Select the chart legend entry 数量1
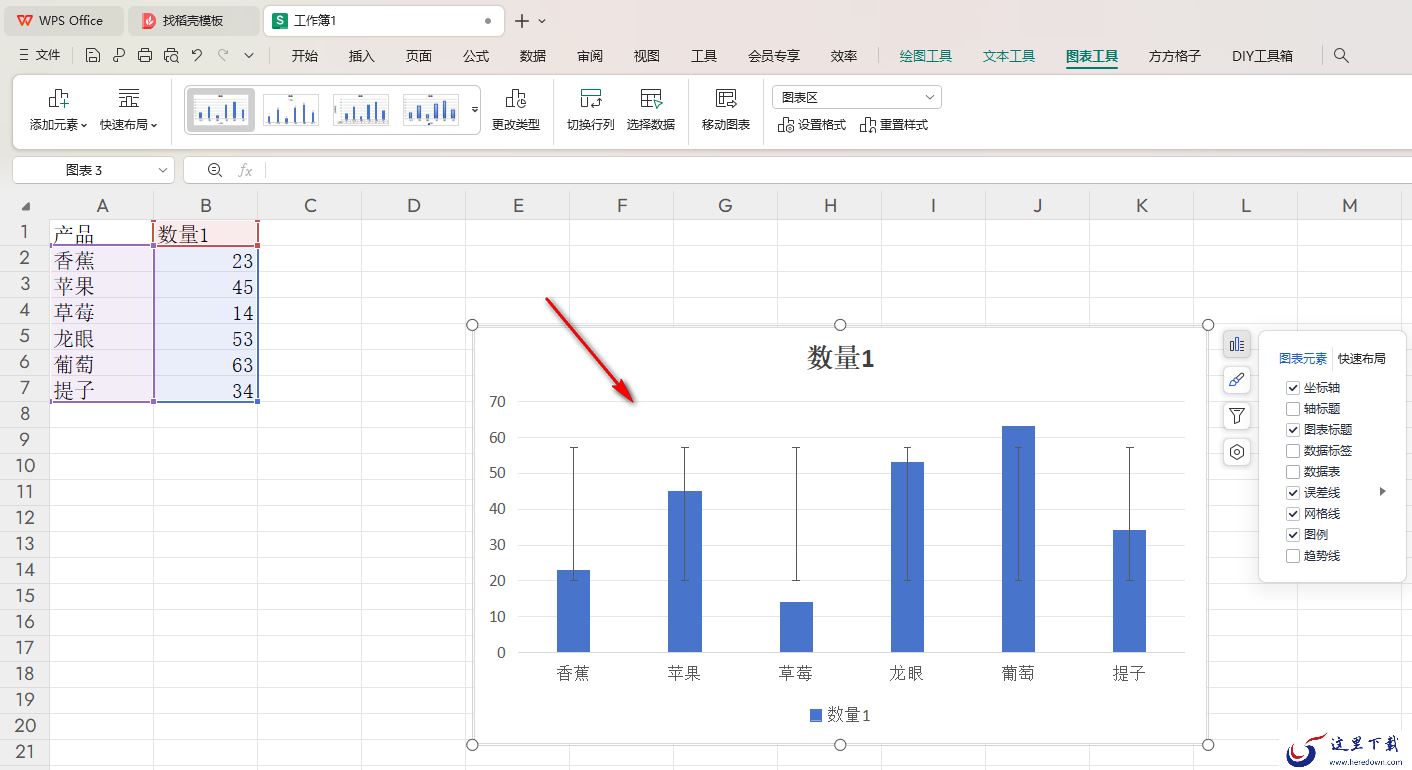 (x=840, y=715)
